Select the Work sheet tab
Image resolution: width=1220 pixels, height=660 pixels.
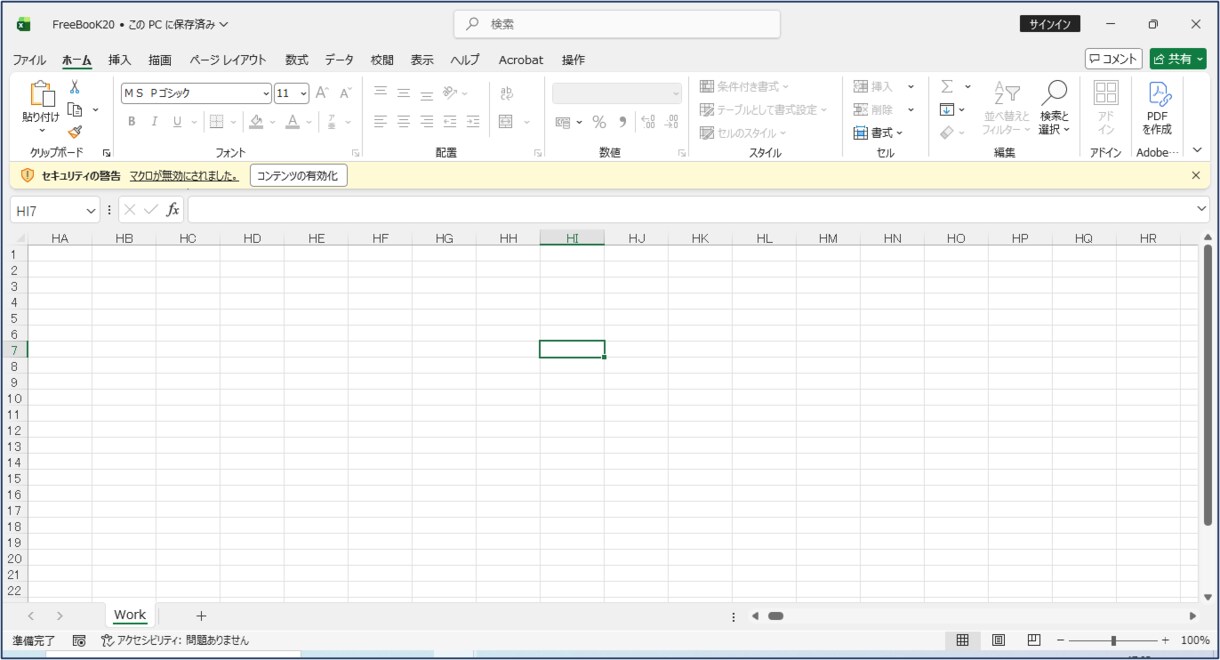click(x=130, y=615)
